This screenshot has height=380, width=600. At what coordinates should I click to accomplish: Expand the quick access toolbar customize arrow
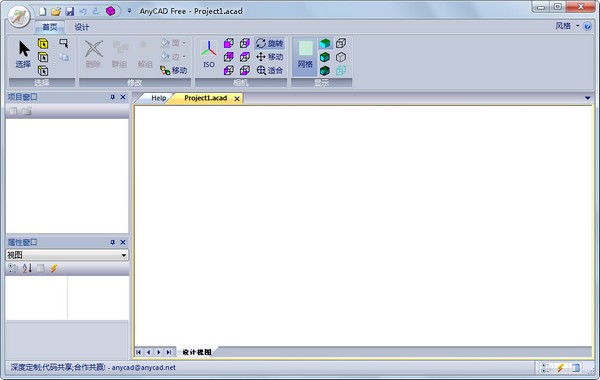coord(129,11)
